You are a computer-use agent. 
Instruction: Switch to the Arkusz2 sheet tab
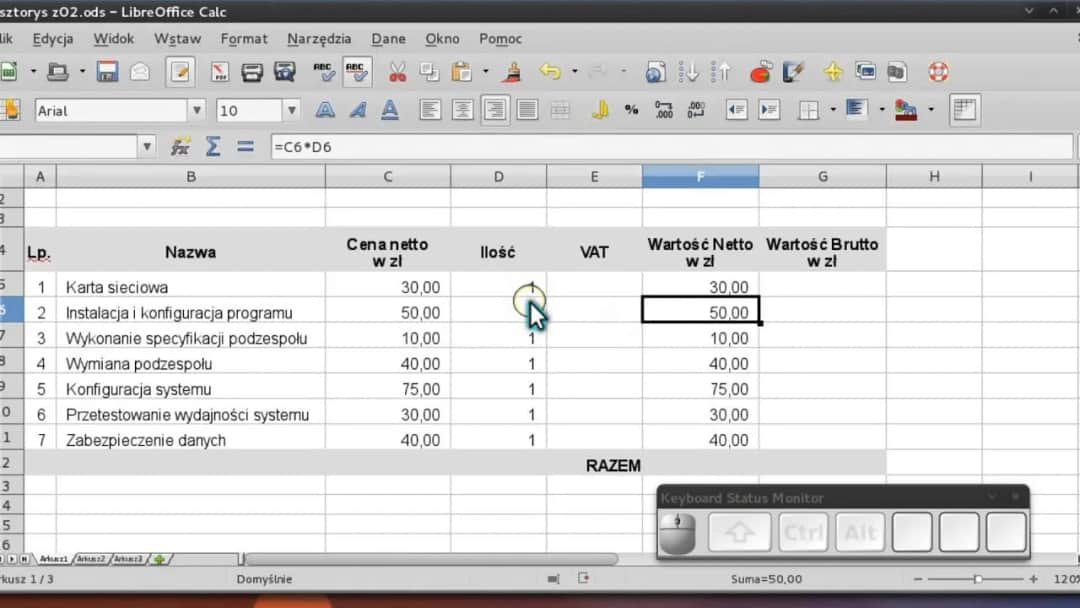point(93,559)
